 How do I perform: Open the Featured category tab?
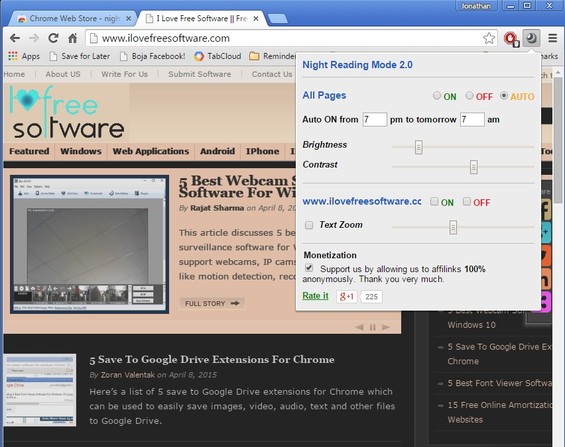(x=29, y=151)
